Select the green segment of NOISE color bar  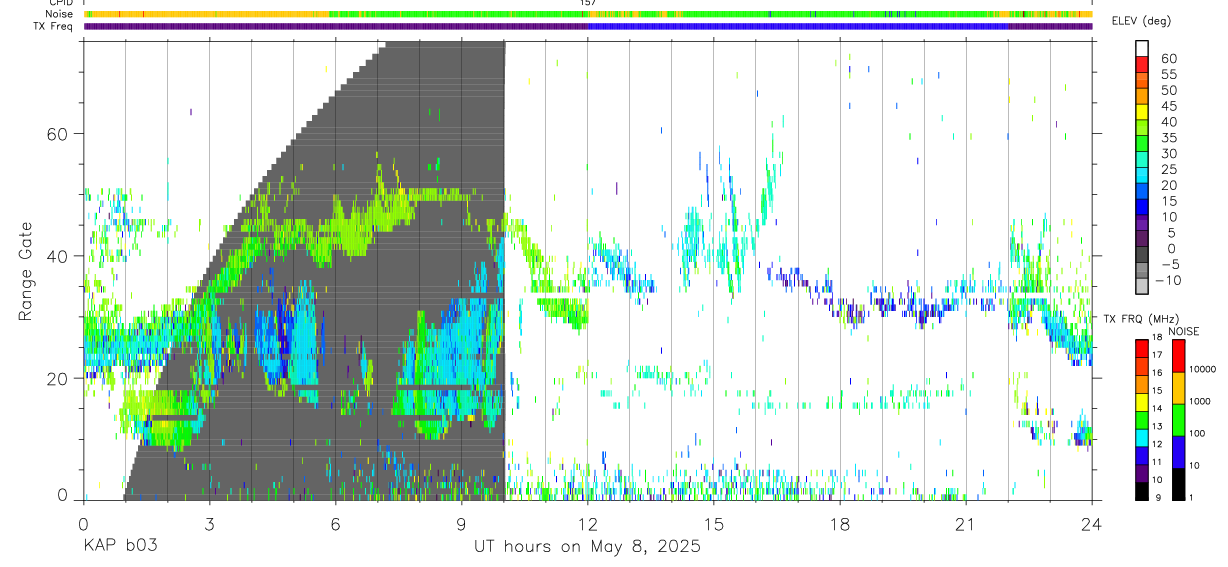click(x=1178, y=418)
